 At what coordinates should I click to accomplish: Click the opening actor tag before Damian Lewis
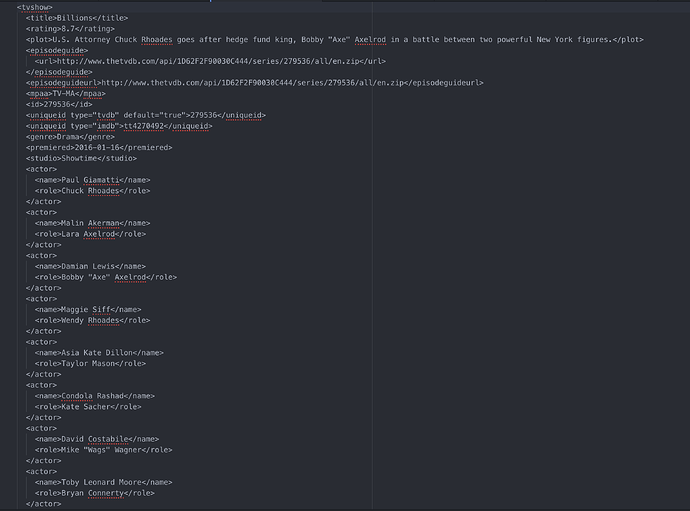[x=41, y=255]
